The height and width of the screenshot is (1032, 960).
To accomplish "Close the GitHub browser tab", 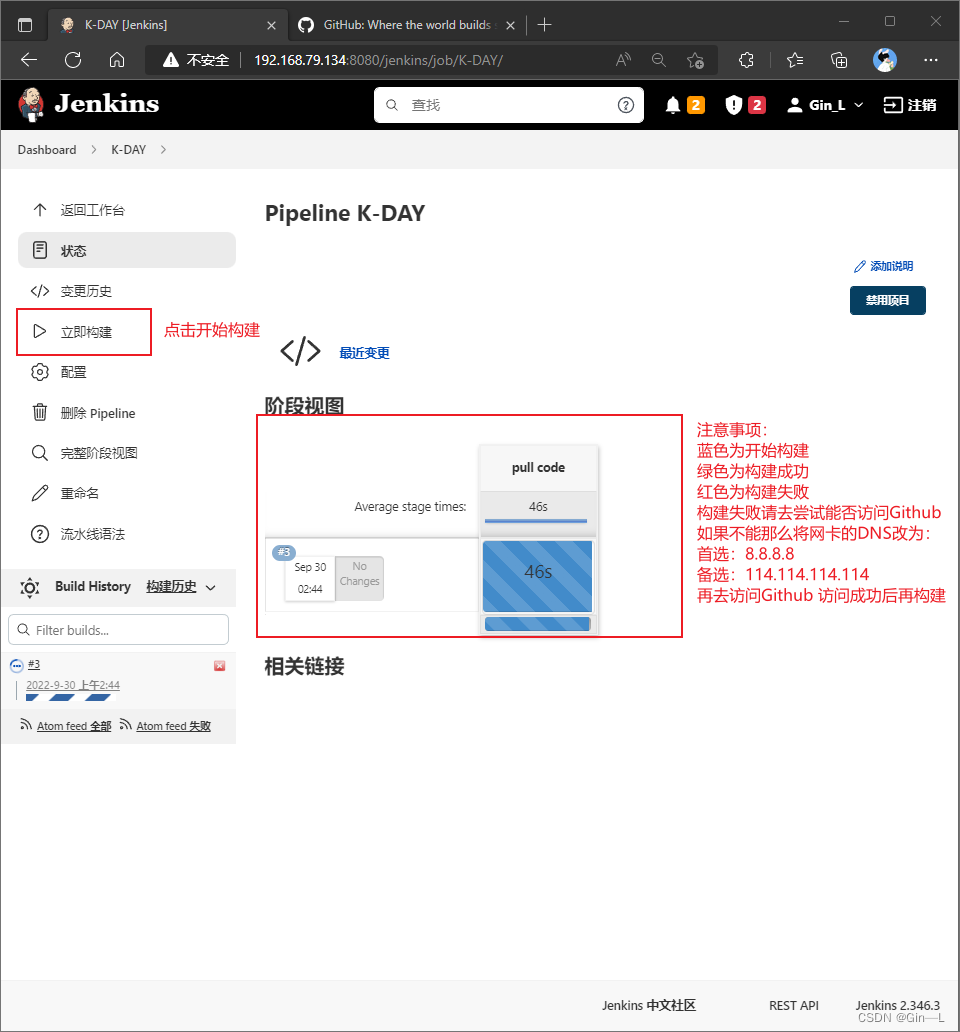I will (x=510, y=26).
